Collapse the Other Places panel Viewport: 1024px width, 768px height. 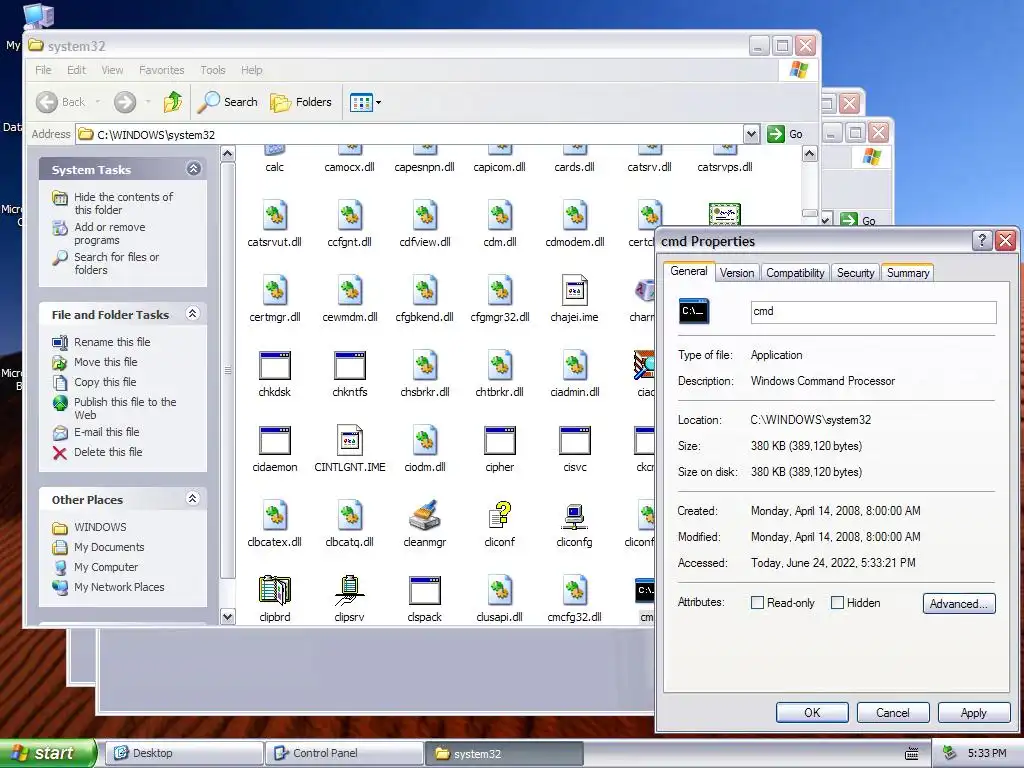pyautogui.click(x=193, y=498)
